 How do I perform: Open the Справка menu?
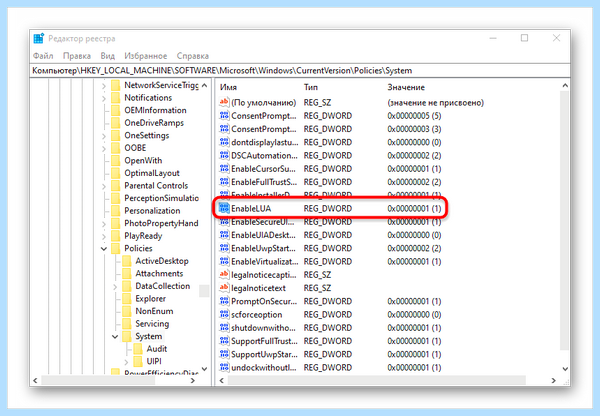[192, 56]
